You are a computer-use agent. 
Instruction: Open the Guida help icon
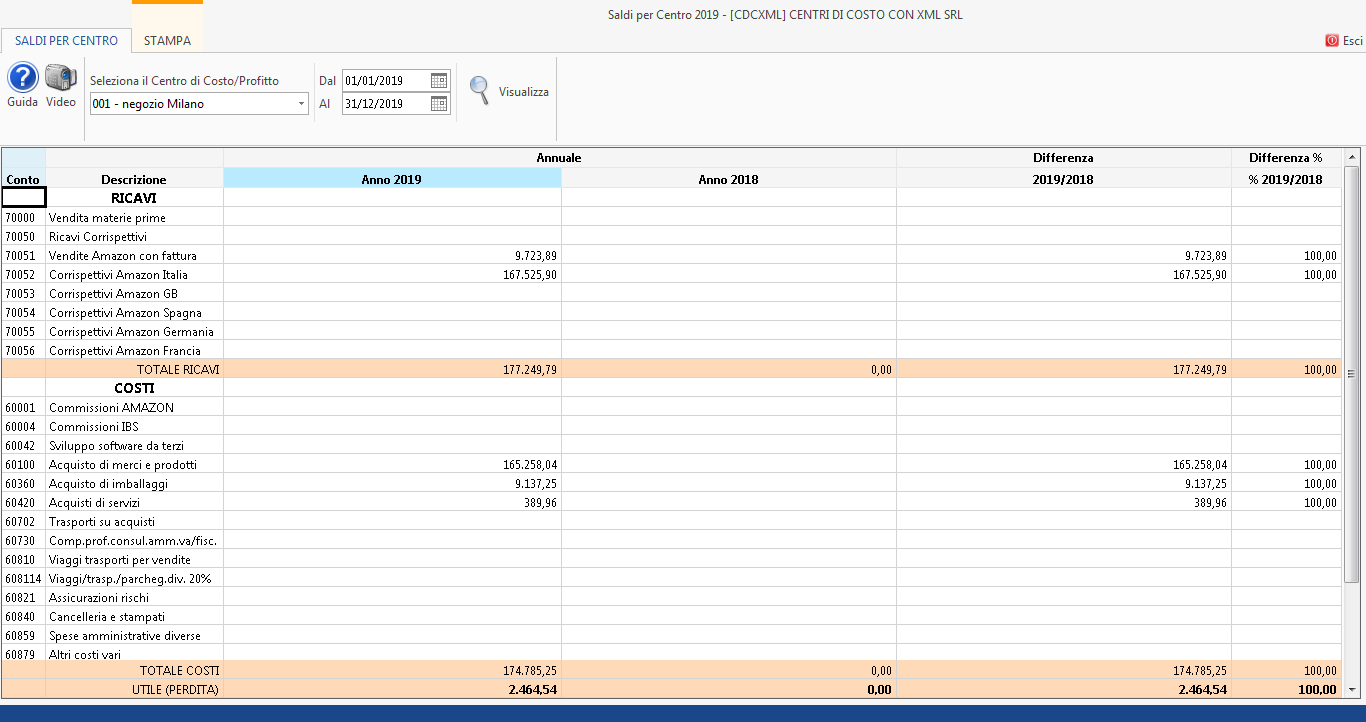(23, 78)
